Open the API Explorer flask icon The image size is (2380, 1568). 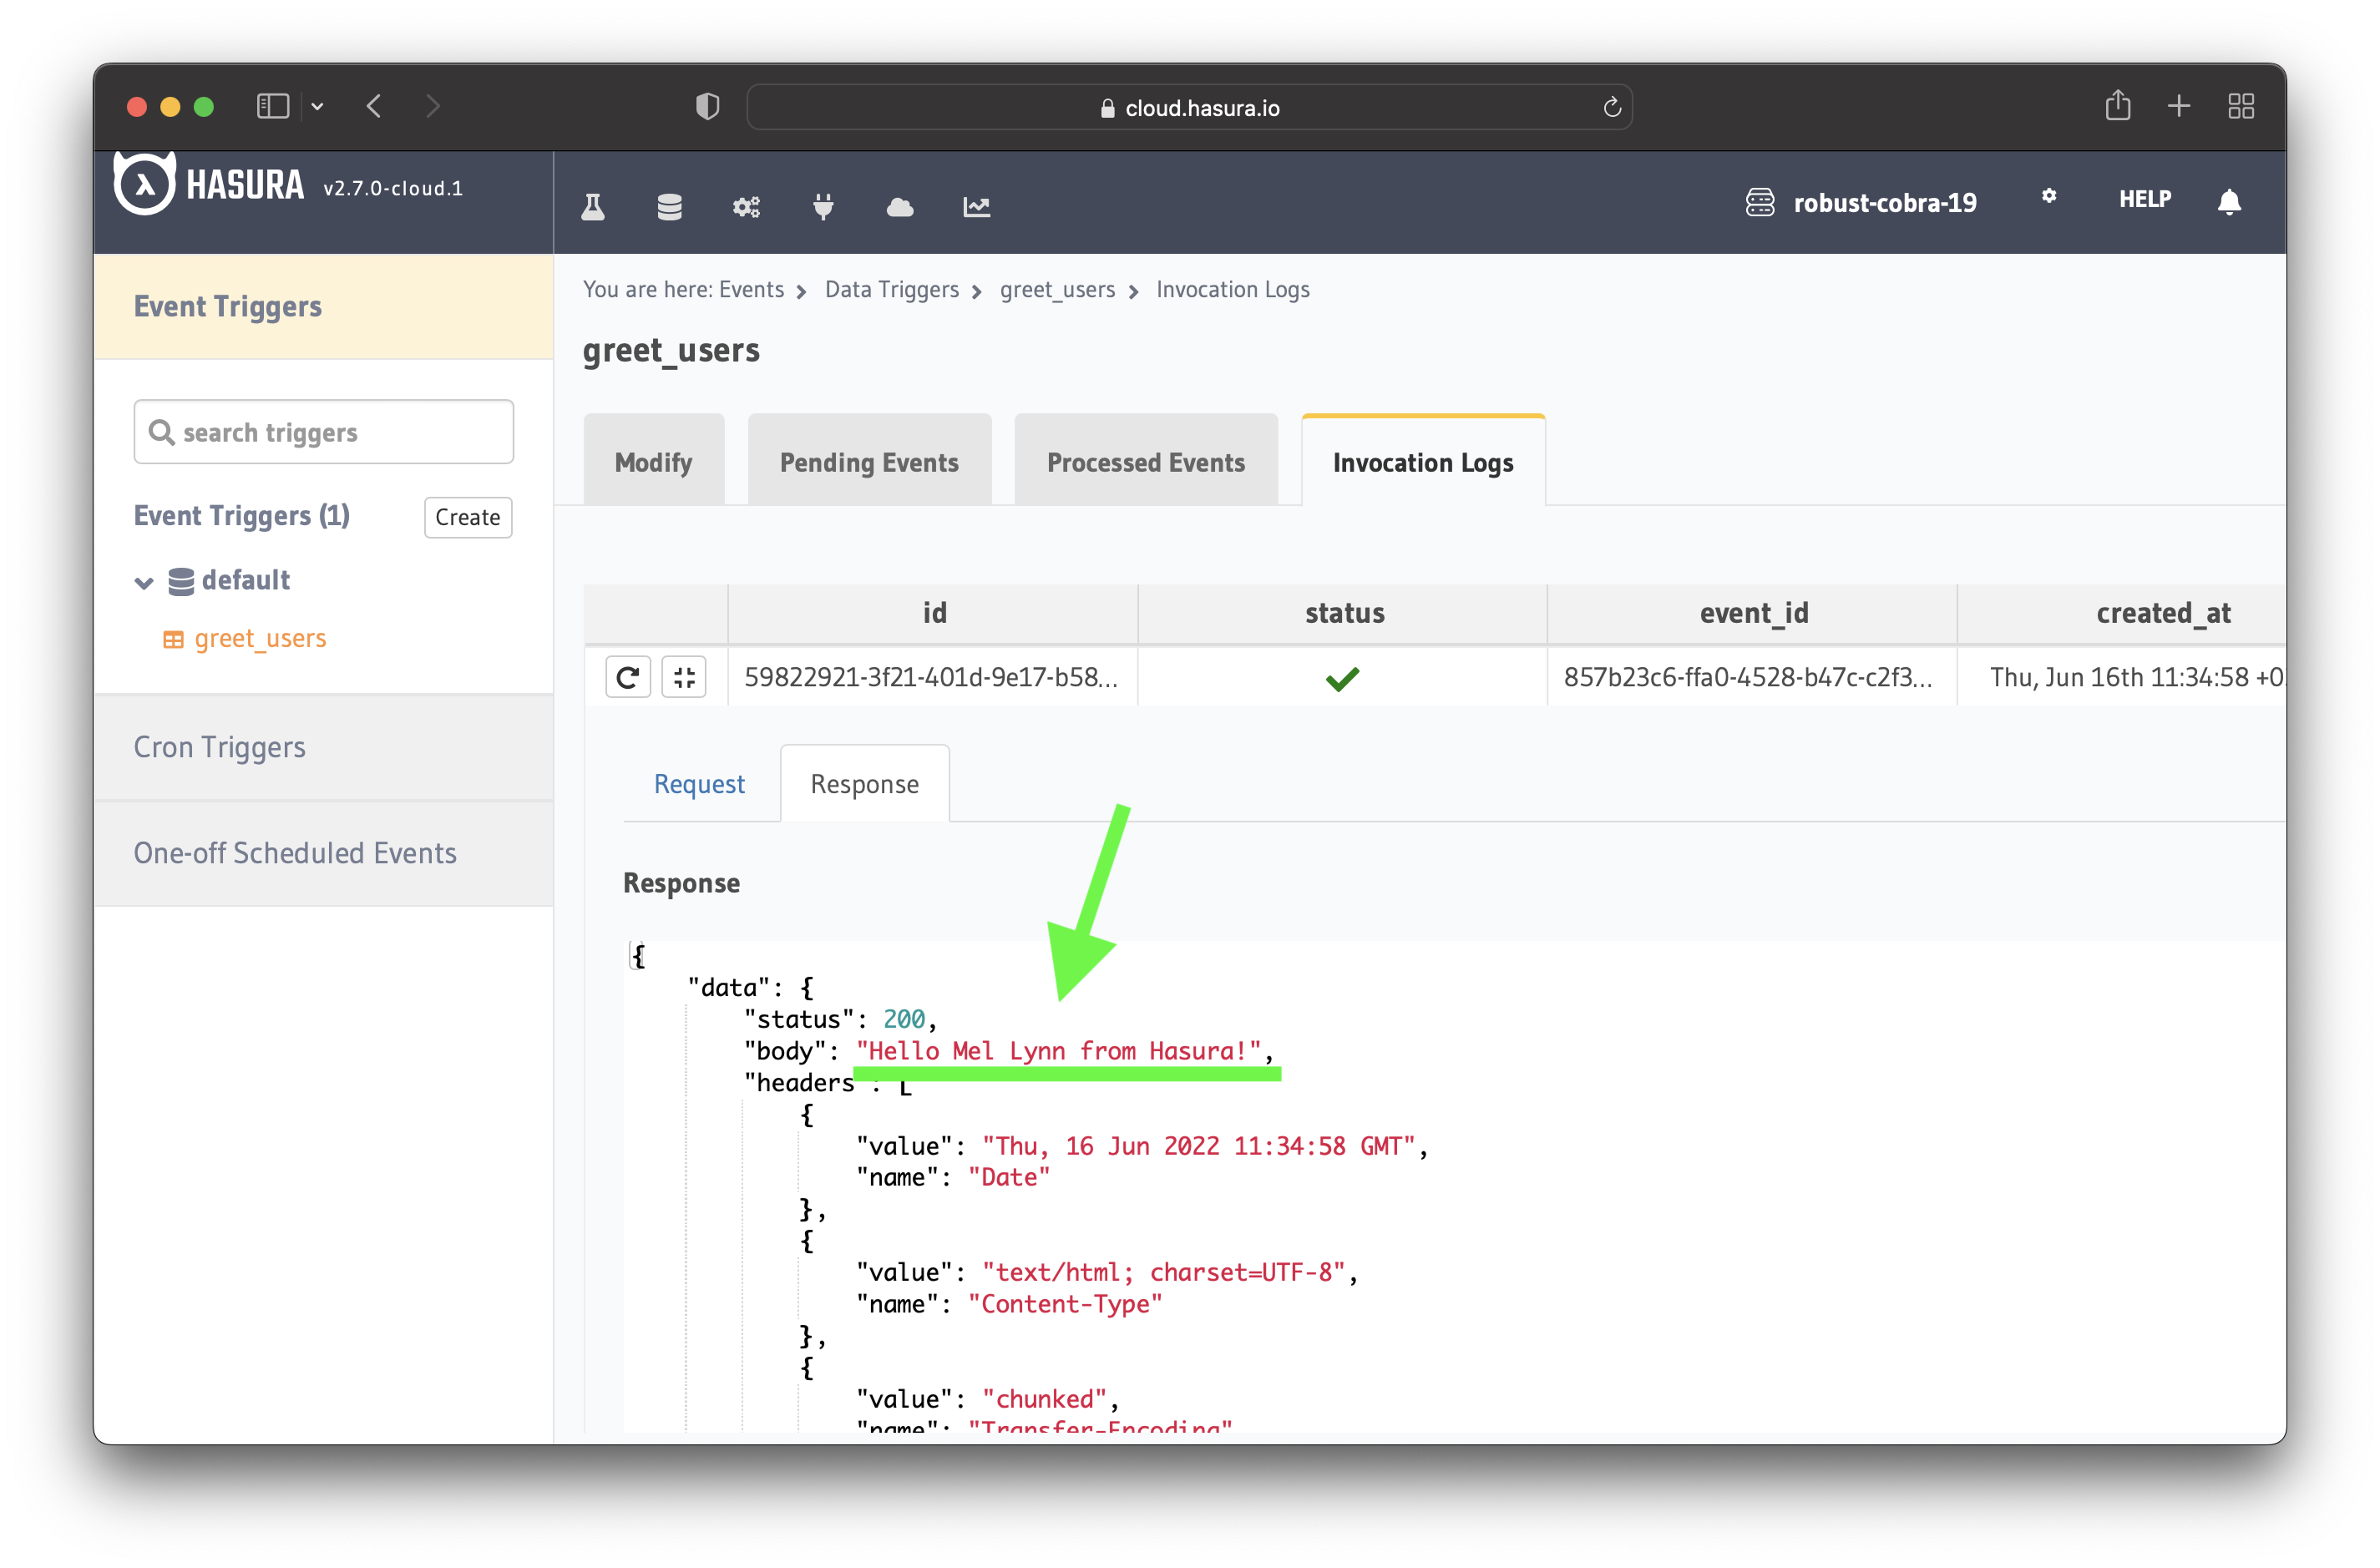pyautogui.click(x=592, y=207)
